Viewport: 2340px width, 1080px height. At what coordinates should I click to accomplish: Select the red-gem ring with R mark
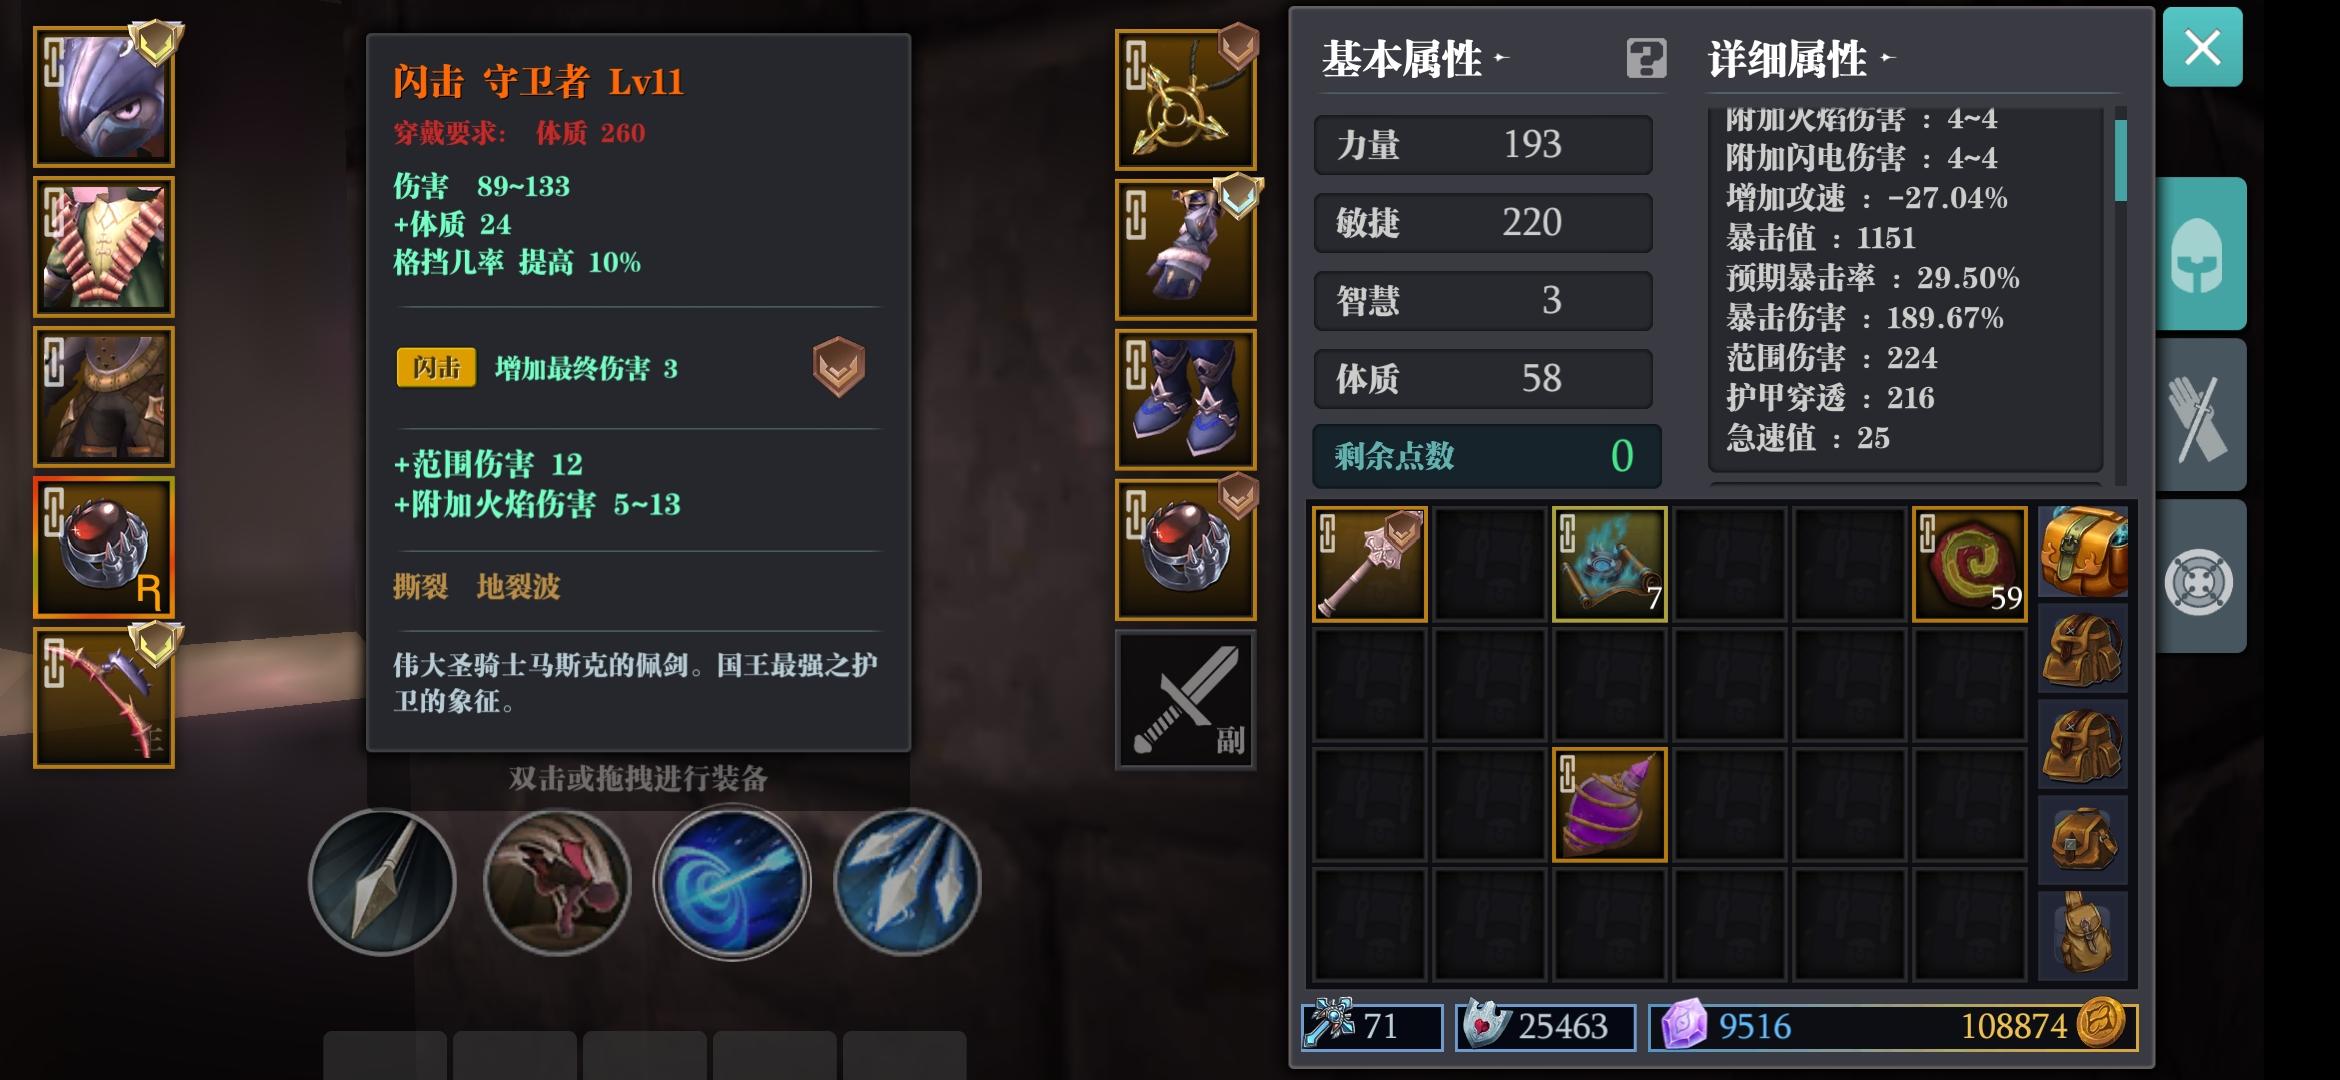[104, 547]
